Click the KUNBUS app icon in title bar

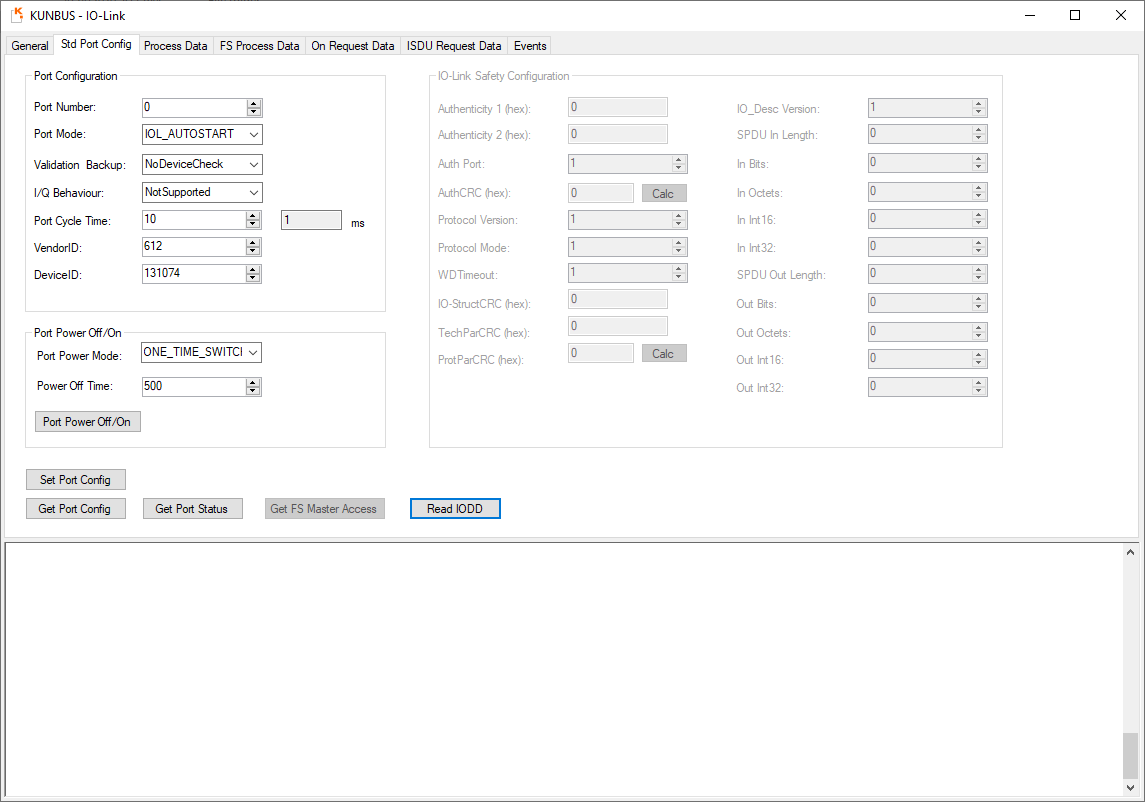tap(16, 15)
